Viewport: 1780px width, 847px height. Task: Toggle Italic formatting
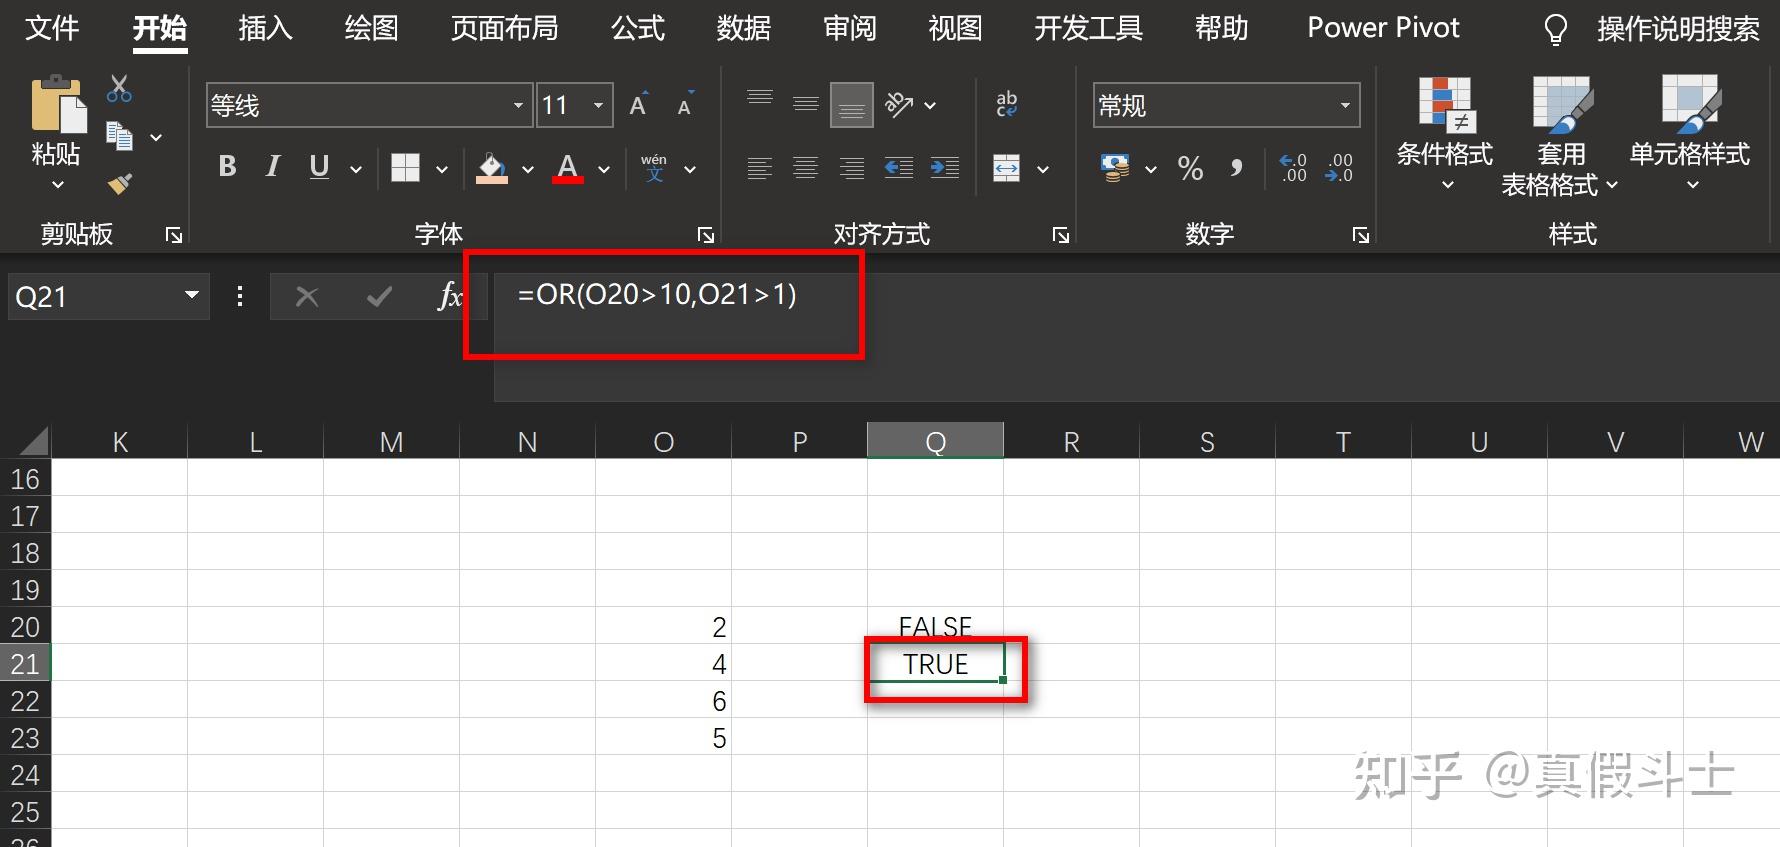273,167
